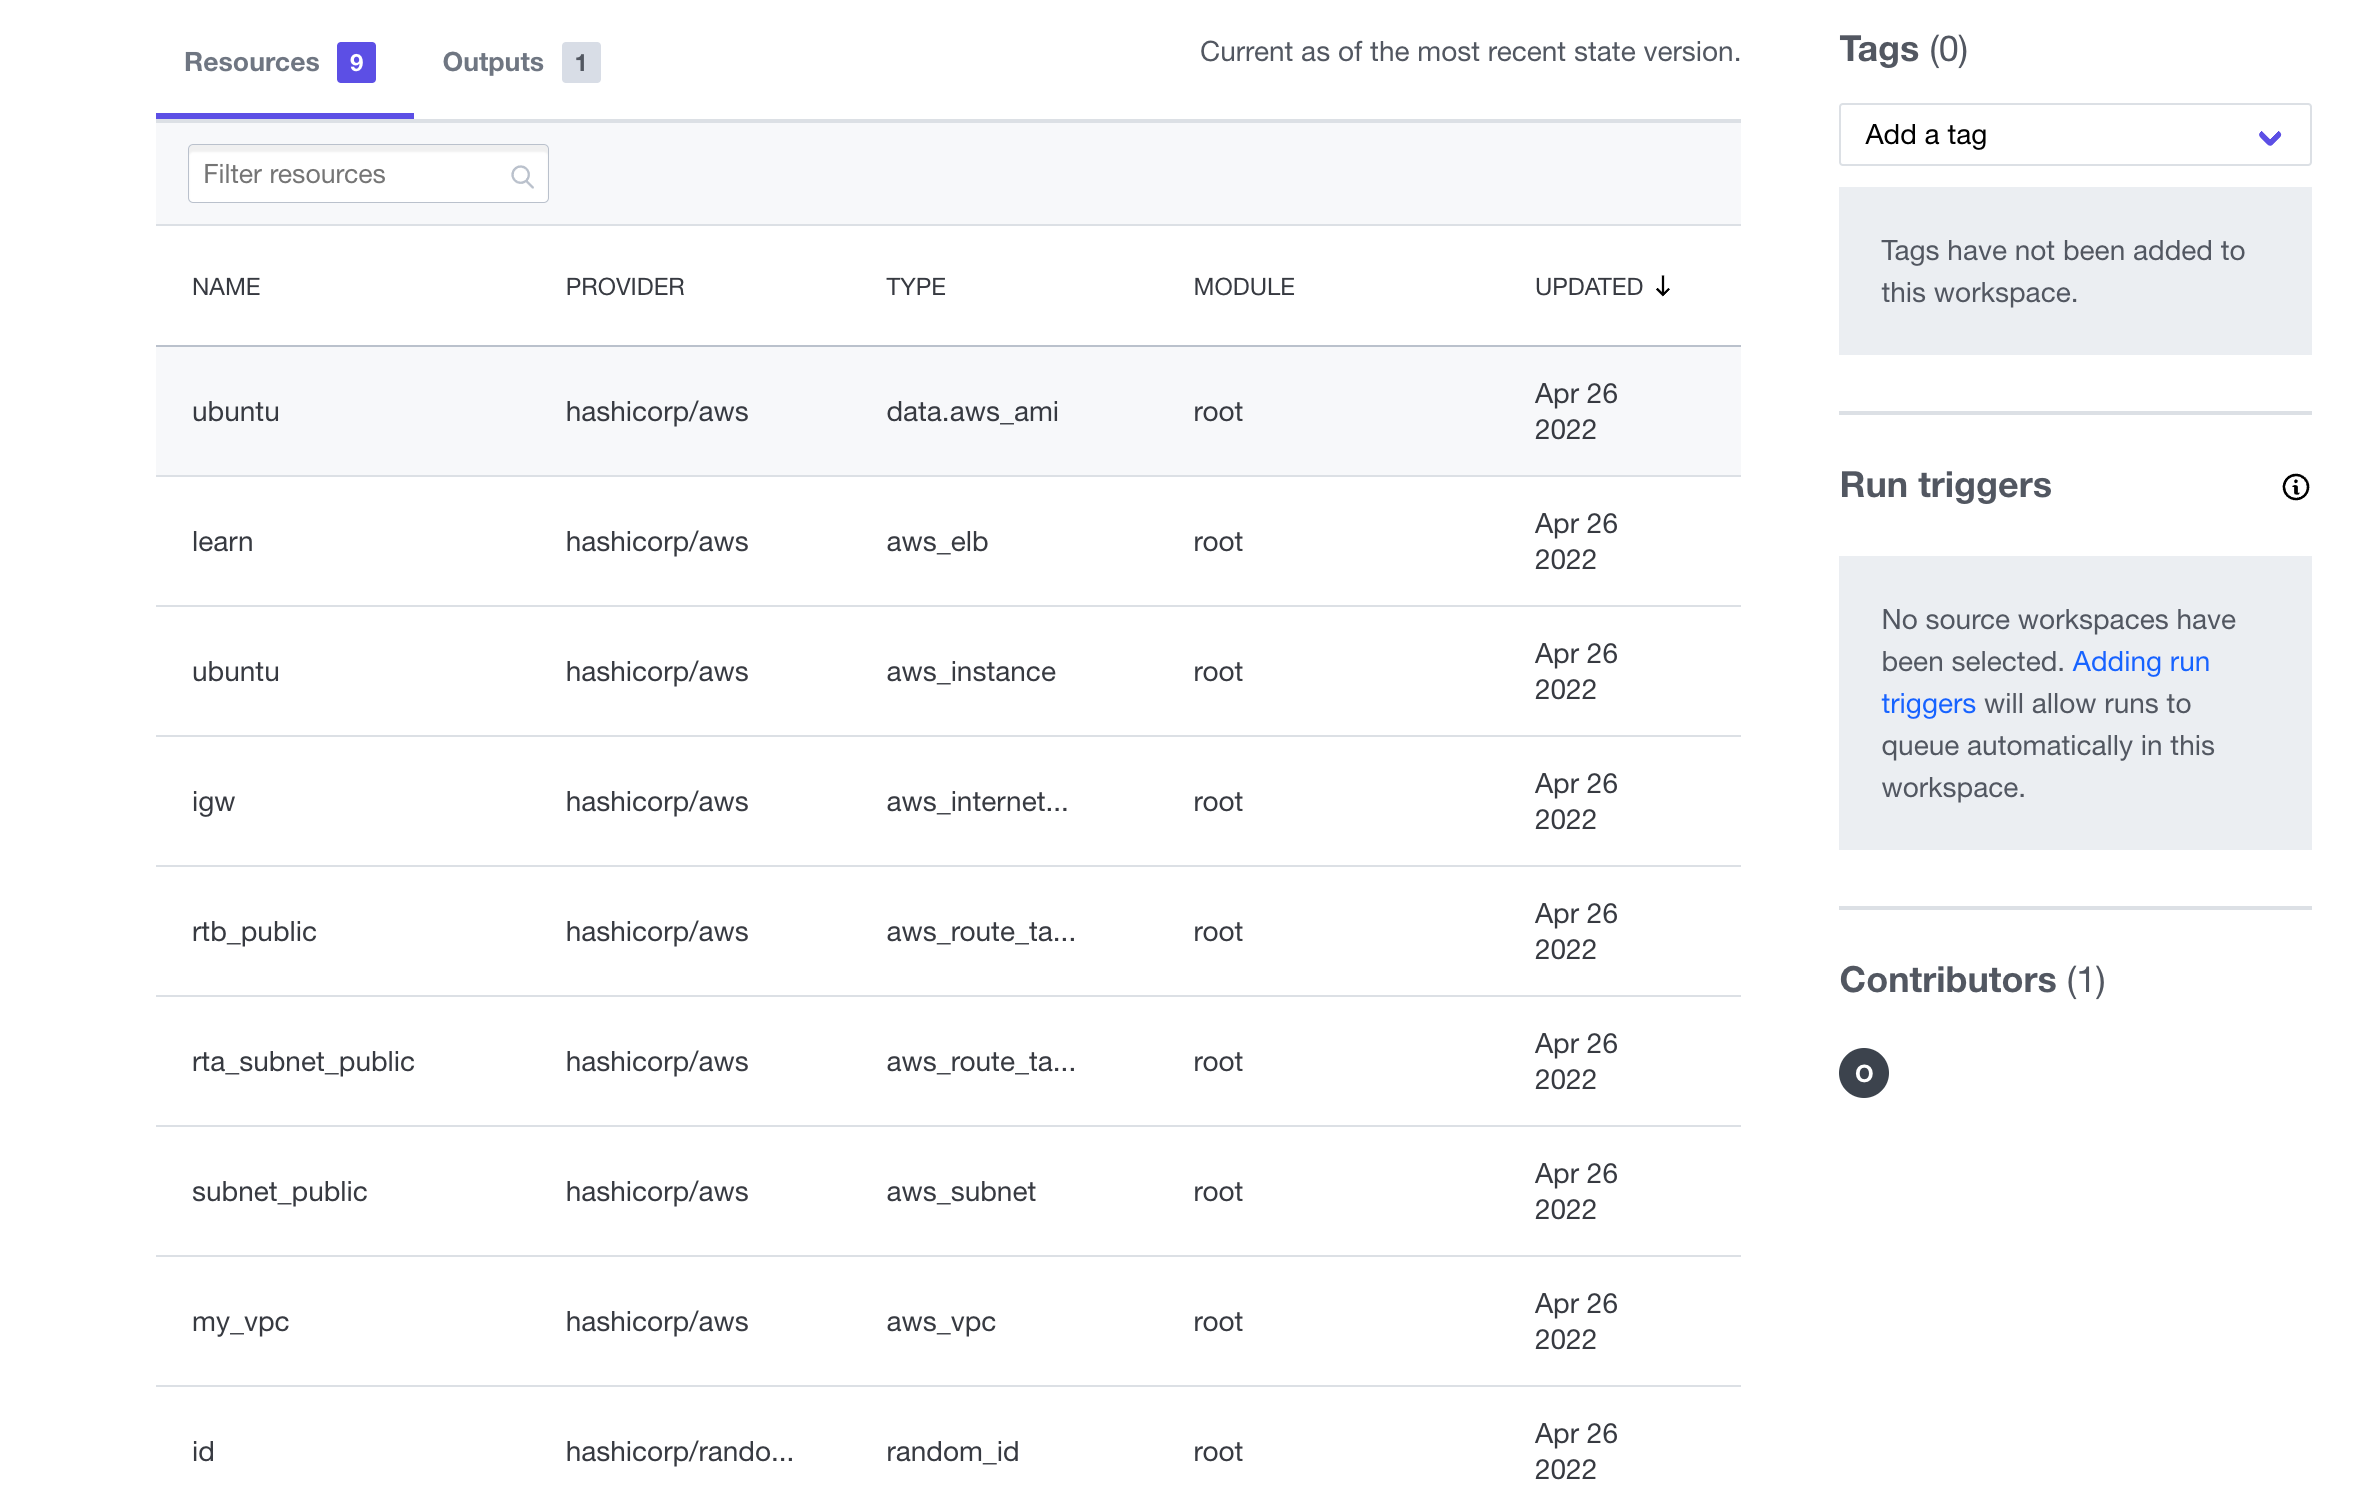Click the sort arrow on the UPDATED column
The width and height of the screenshot is (2360, 1507).
(1663, 286)
